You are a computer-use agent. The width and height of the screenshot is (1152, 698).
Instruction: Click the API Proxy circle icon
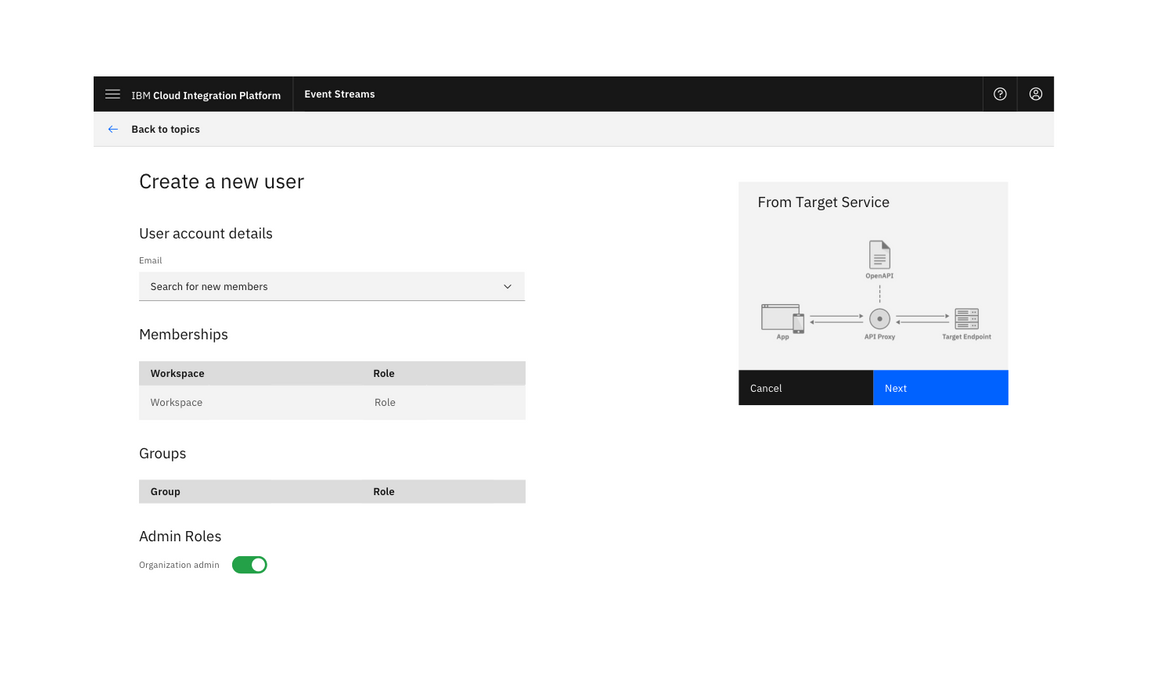(x=879, y=319)
